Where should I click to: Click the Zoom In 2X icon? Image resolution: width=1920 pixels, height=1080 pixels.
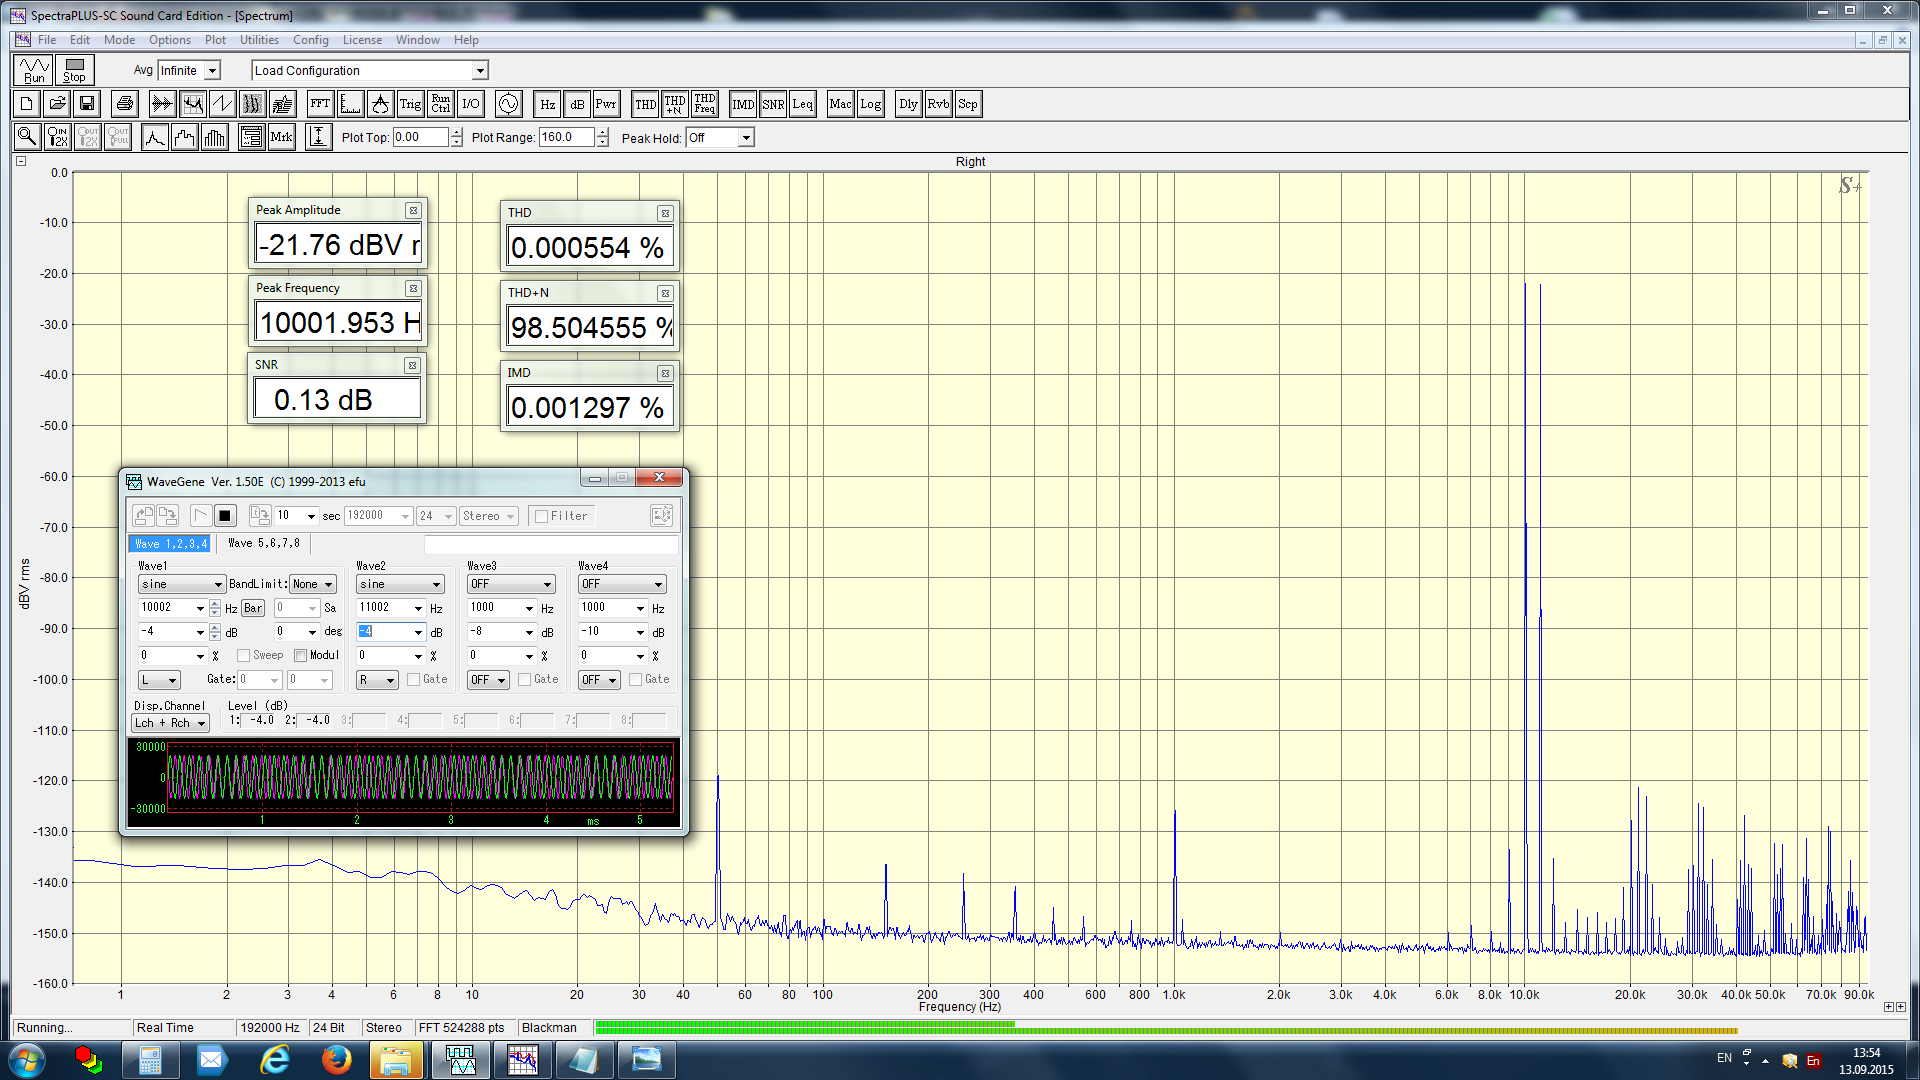58,137
